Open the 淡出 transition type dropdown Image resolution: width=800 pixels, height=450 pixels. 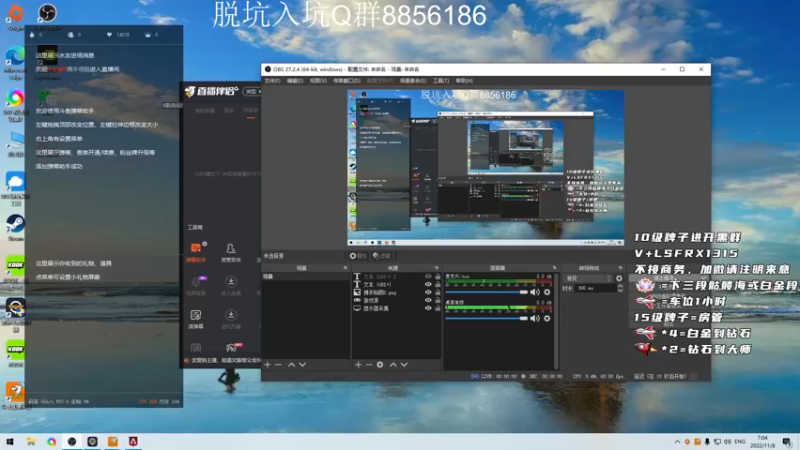[588, 278]
